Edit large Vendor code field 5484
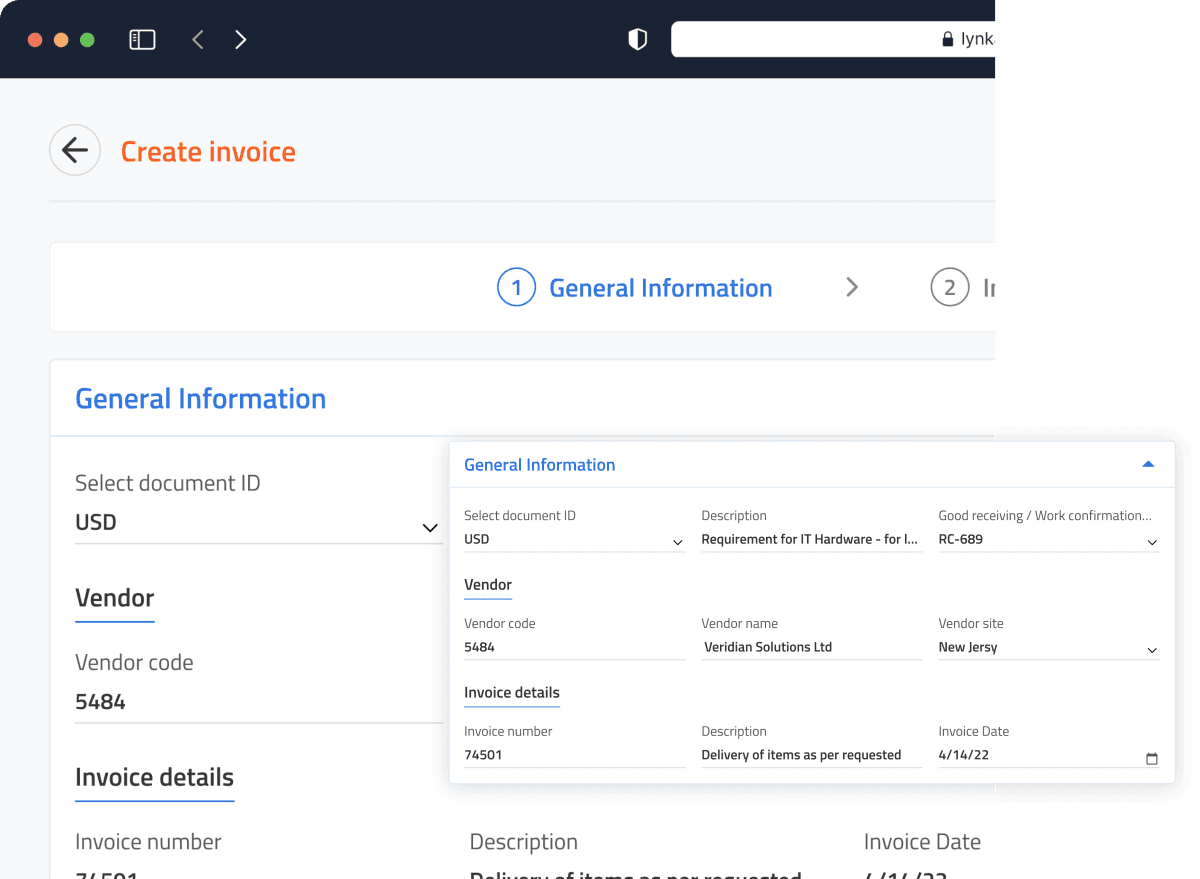This screenshot has height=879, width=1200. tap(258, 702)
